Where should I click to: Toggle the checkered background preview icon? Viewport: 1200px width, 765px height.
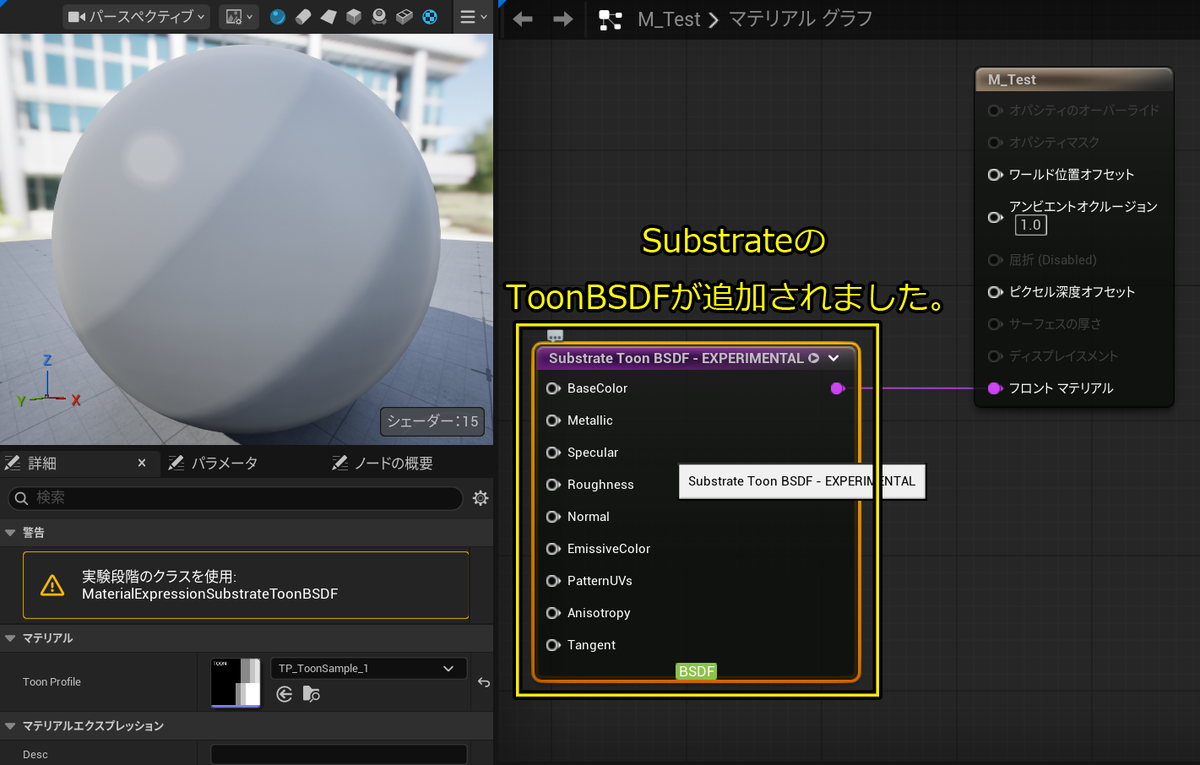point(429,17)
